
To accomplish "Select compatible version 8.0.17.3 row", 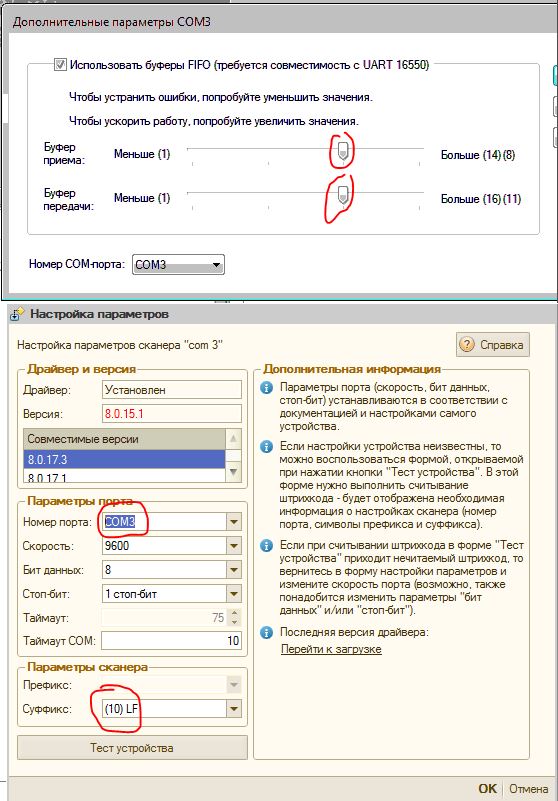I will coord(124,460).
